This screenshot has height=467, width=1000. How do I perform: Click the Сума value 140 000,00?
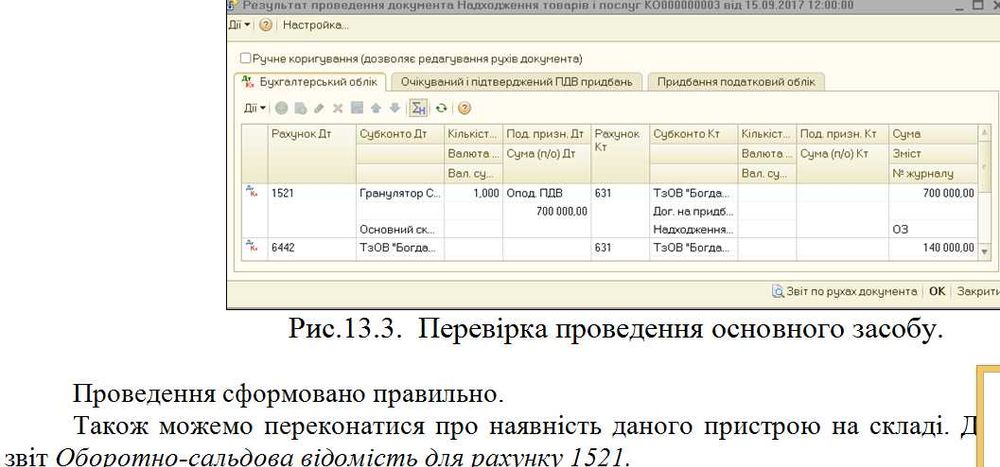coord(932,248)
